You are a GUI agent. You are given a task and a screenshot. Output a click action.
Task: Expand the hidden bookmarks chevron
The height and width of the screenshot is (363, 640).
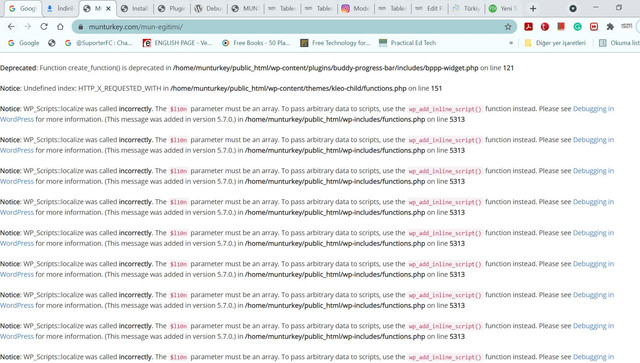click(511, 43)
